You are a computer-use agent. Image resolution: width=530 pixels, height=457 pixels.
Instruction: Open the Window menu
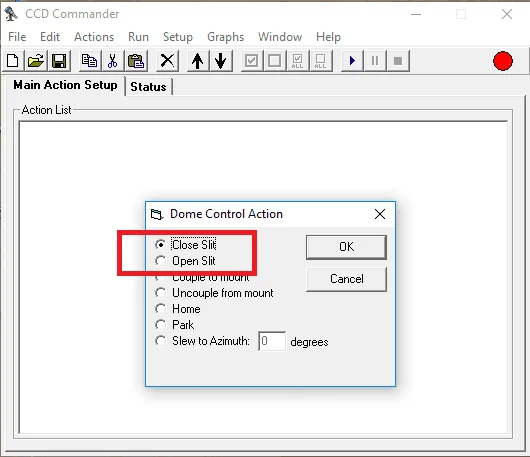pos(280,37)
